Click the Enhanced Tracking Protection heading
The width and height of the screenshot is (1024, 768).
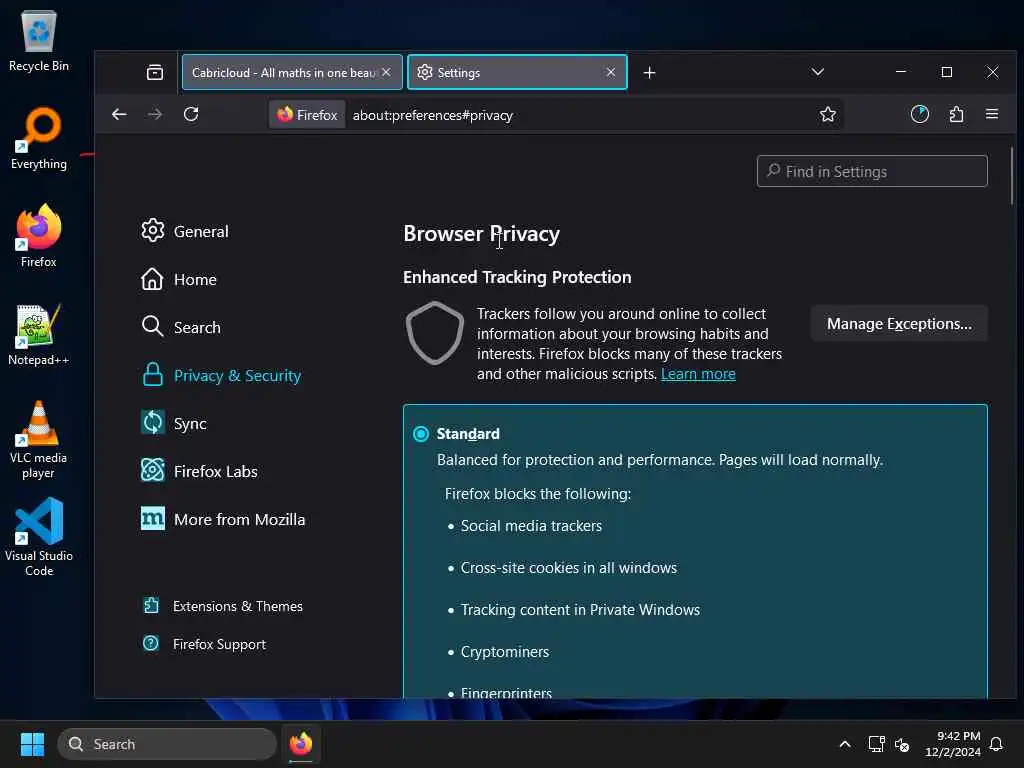coord(517,277)
